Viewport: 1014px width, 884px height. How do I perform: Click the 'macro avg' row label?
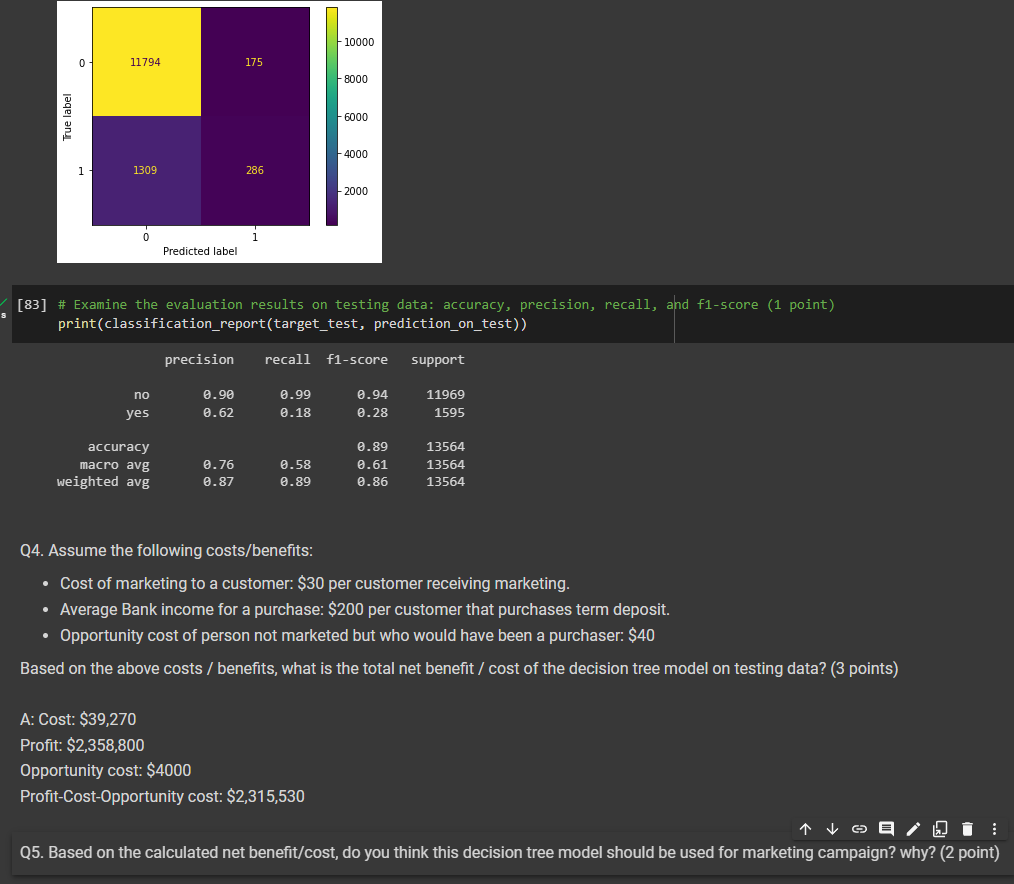click(x=114, y=464)
